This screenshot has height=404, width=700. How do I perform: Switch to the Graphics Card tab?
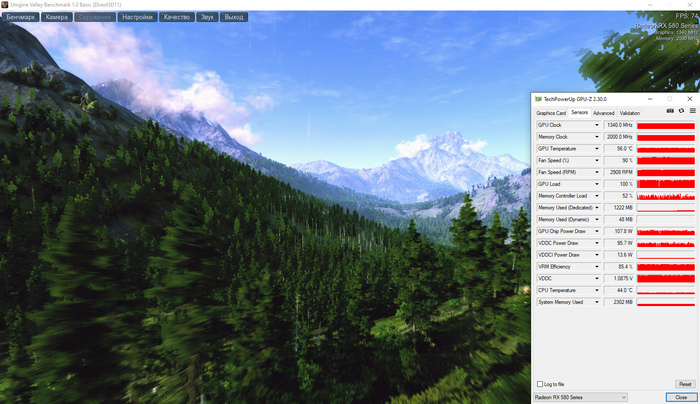(x=551, y=113)
